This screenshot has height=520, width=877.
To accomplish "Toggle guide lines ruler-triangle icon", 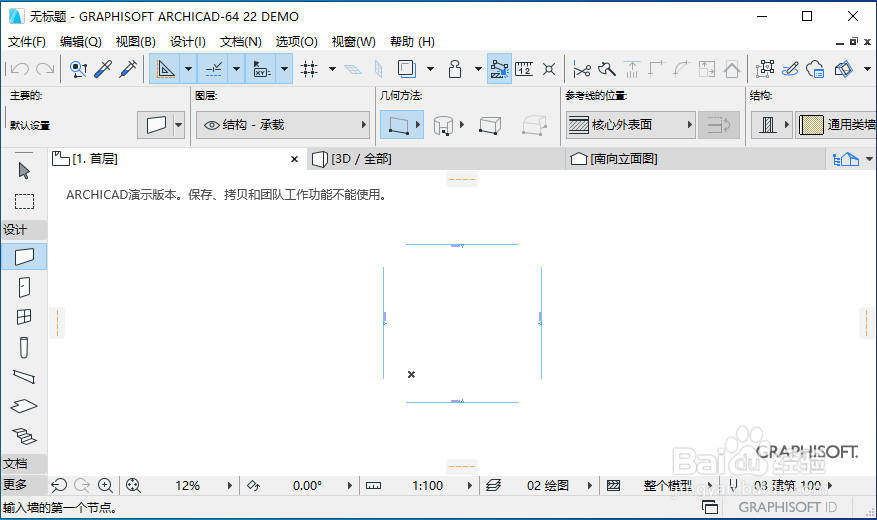I will [x=165, y=69].
